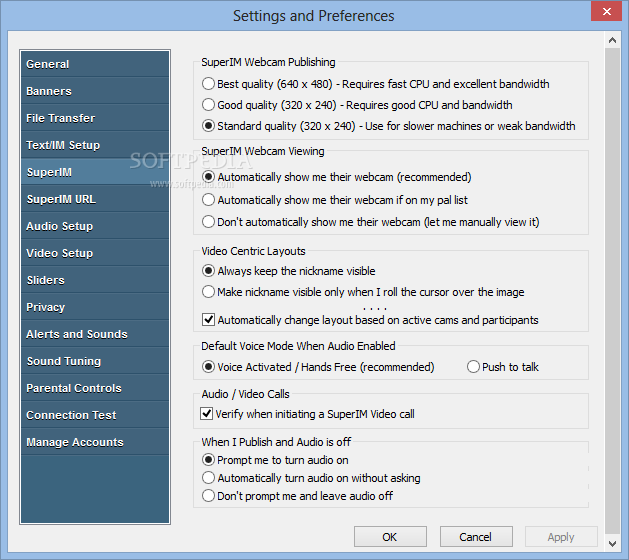Screen dimensions: 629x560
Task: Open the General settings category
Action: [95, 64]
